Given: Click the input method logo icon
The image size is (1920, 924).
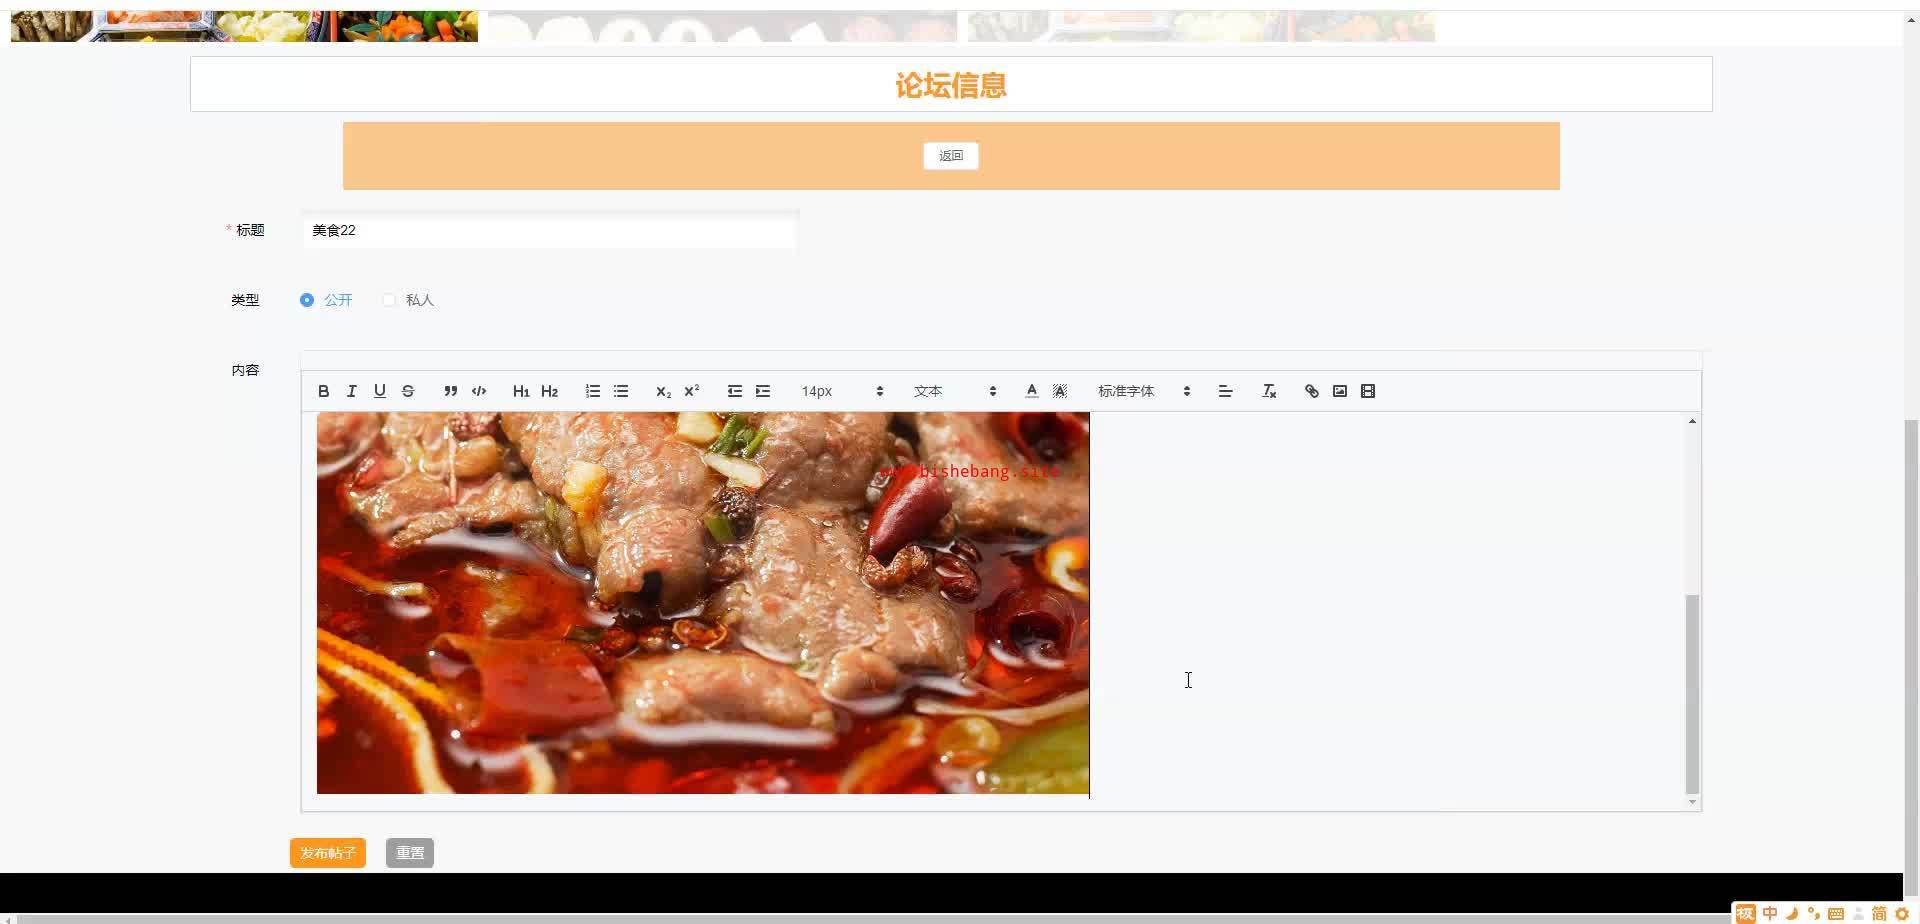Looking at the screenshot, I should pyautogui.click(x=1745, y=914).
